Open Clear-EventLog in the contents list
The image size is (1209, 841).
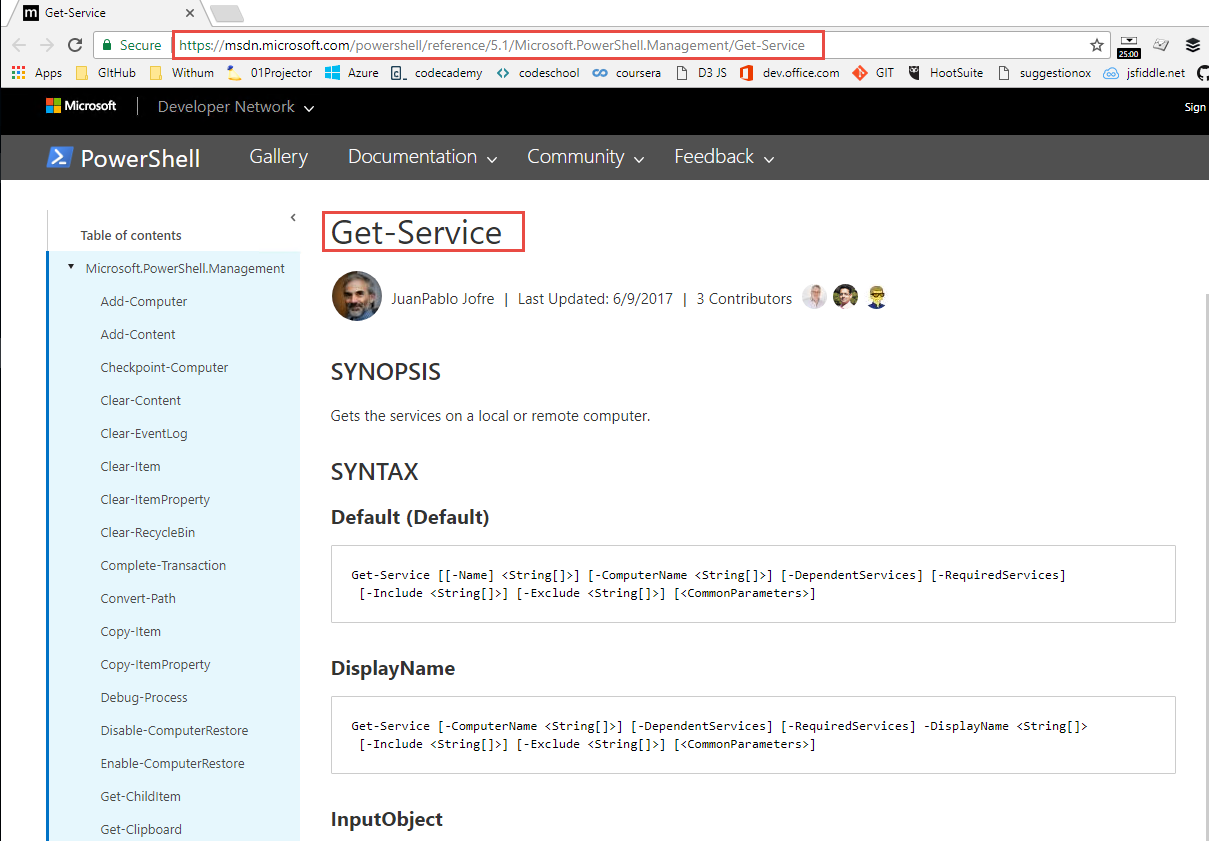click(x=144, y=433)
